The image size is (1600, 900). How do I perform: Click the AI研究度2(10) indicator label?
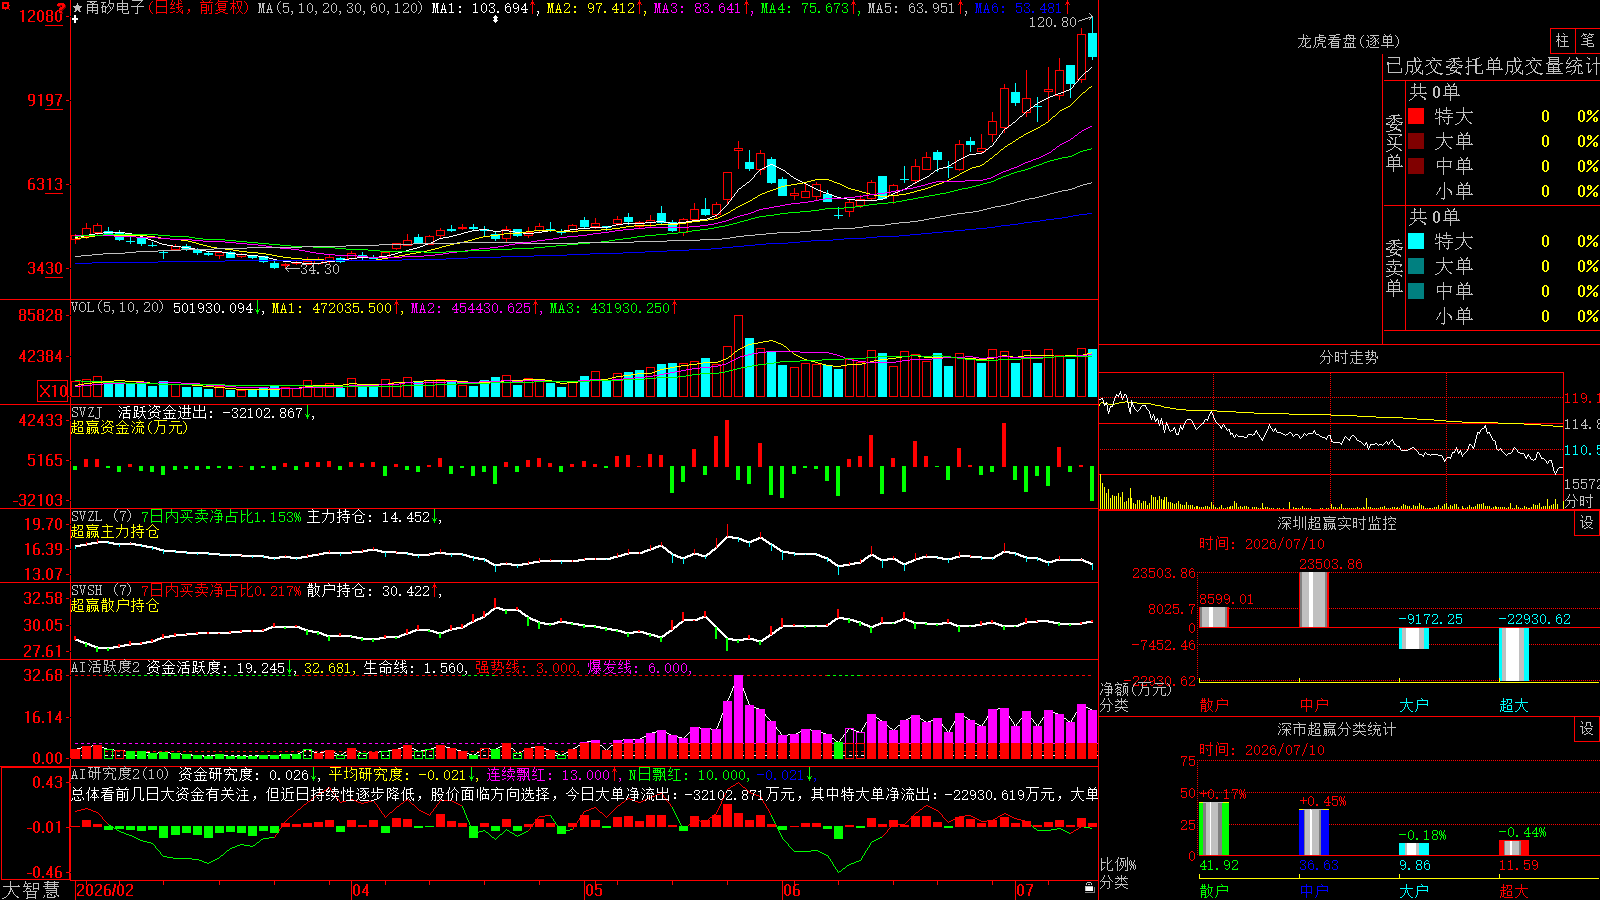[120, 774]
